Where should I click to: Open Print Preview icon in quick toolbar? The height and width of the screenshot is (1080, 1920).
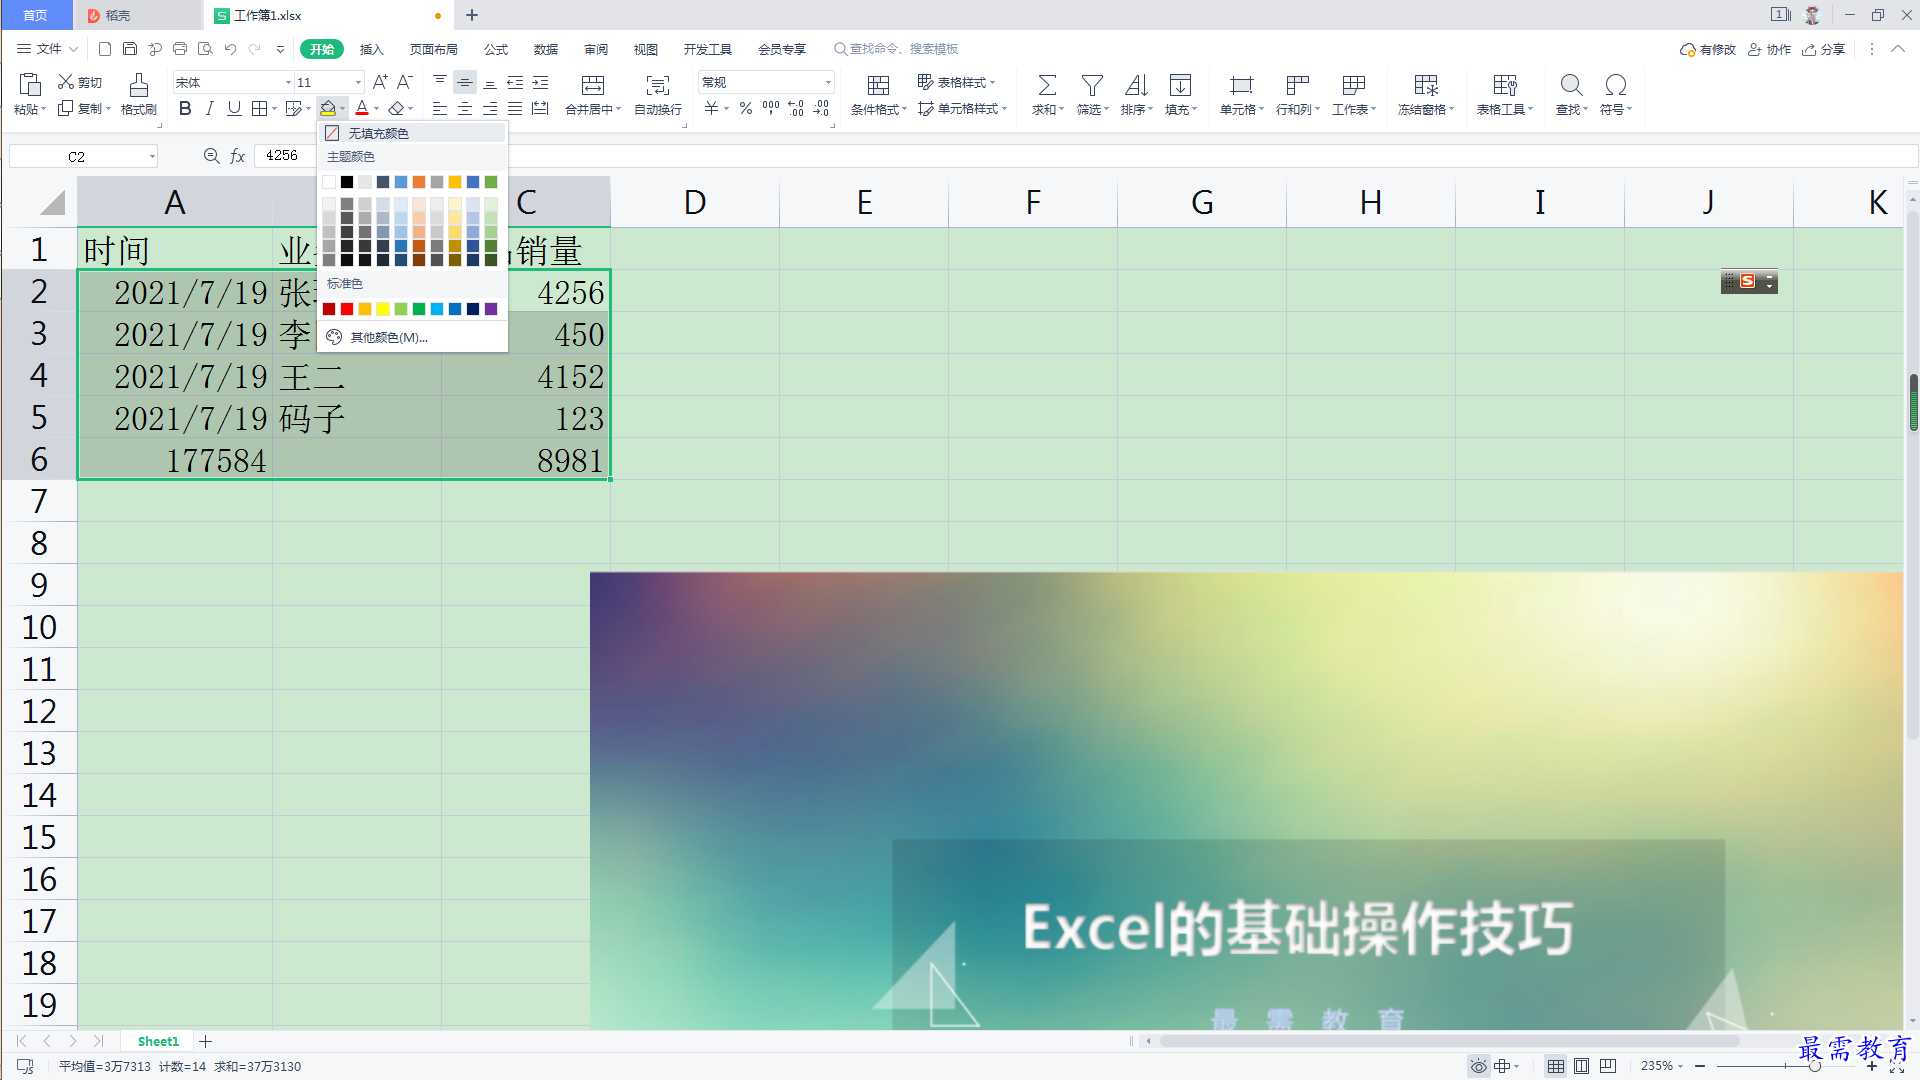[x=205, y=48]
